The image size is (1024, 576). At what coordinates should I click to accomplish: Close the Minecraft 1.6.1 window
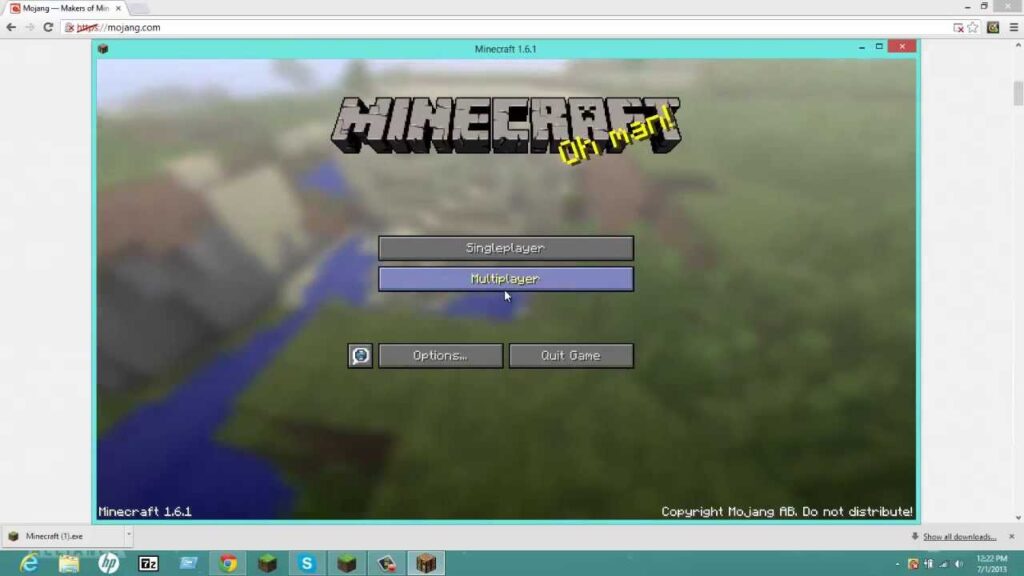pyautogui.click(x=902, y=46)
